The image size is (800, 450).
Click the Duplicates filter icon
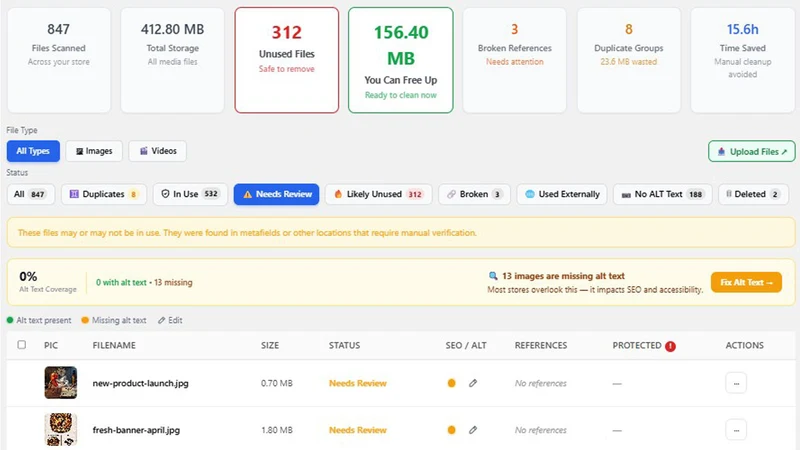[x=74, y=194]
